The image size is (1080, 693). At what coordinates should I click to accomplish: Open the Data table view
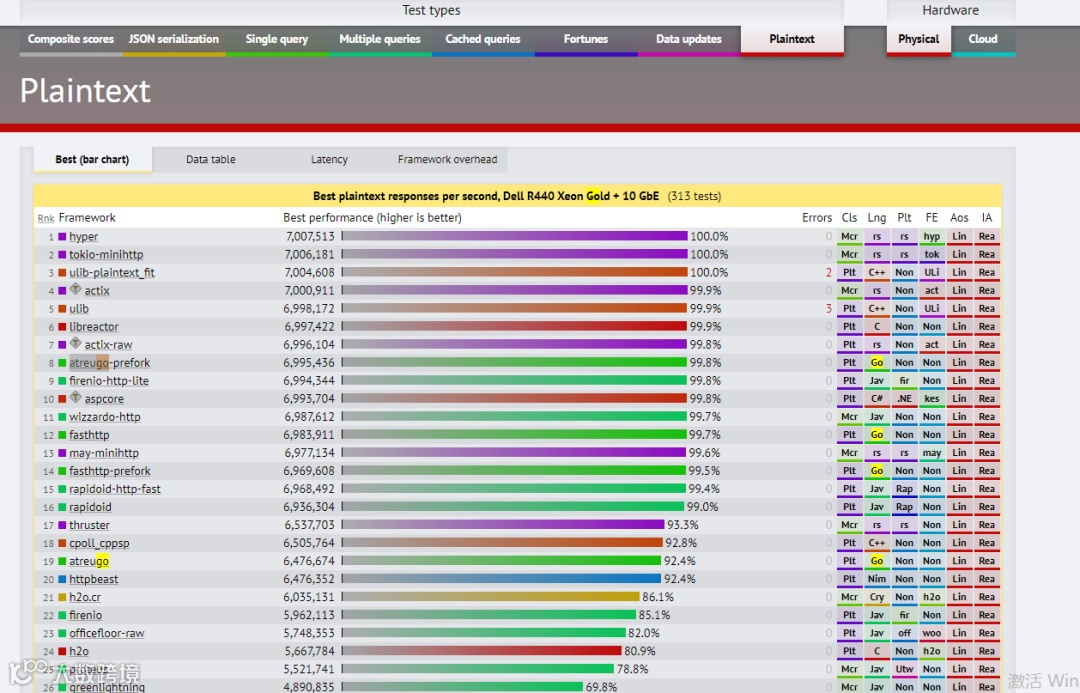coord(211,159)
